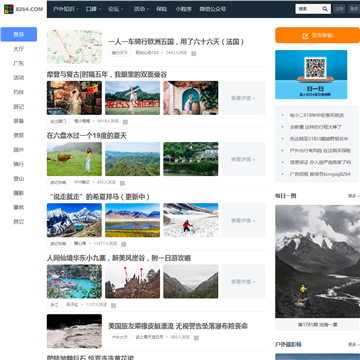Select 约伴 sidebar category
This screenshot has width=360, height=360.
(19, 92)
